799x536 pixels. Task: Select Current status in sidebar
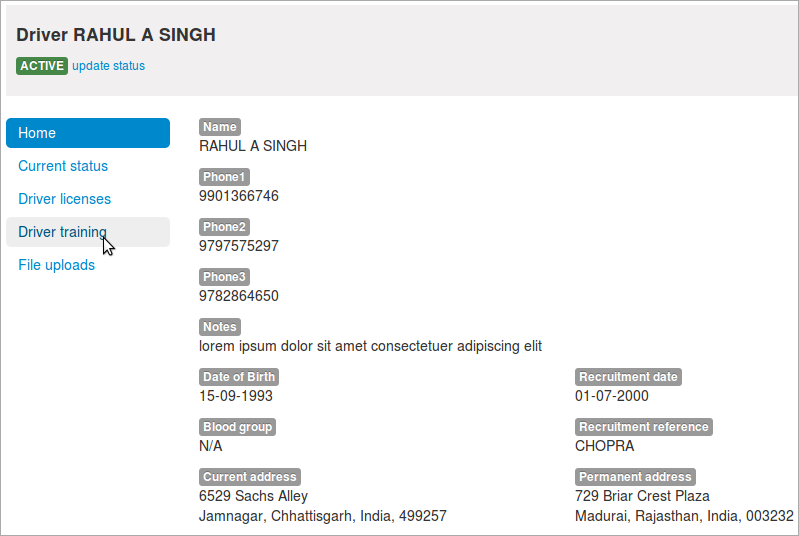63,166
